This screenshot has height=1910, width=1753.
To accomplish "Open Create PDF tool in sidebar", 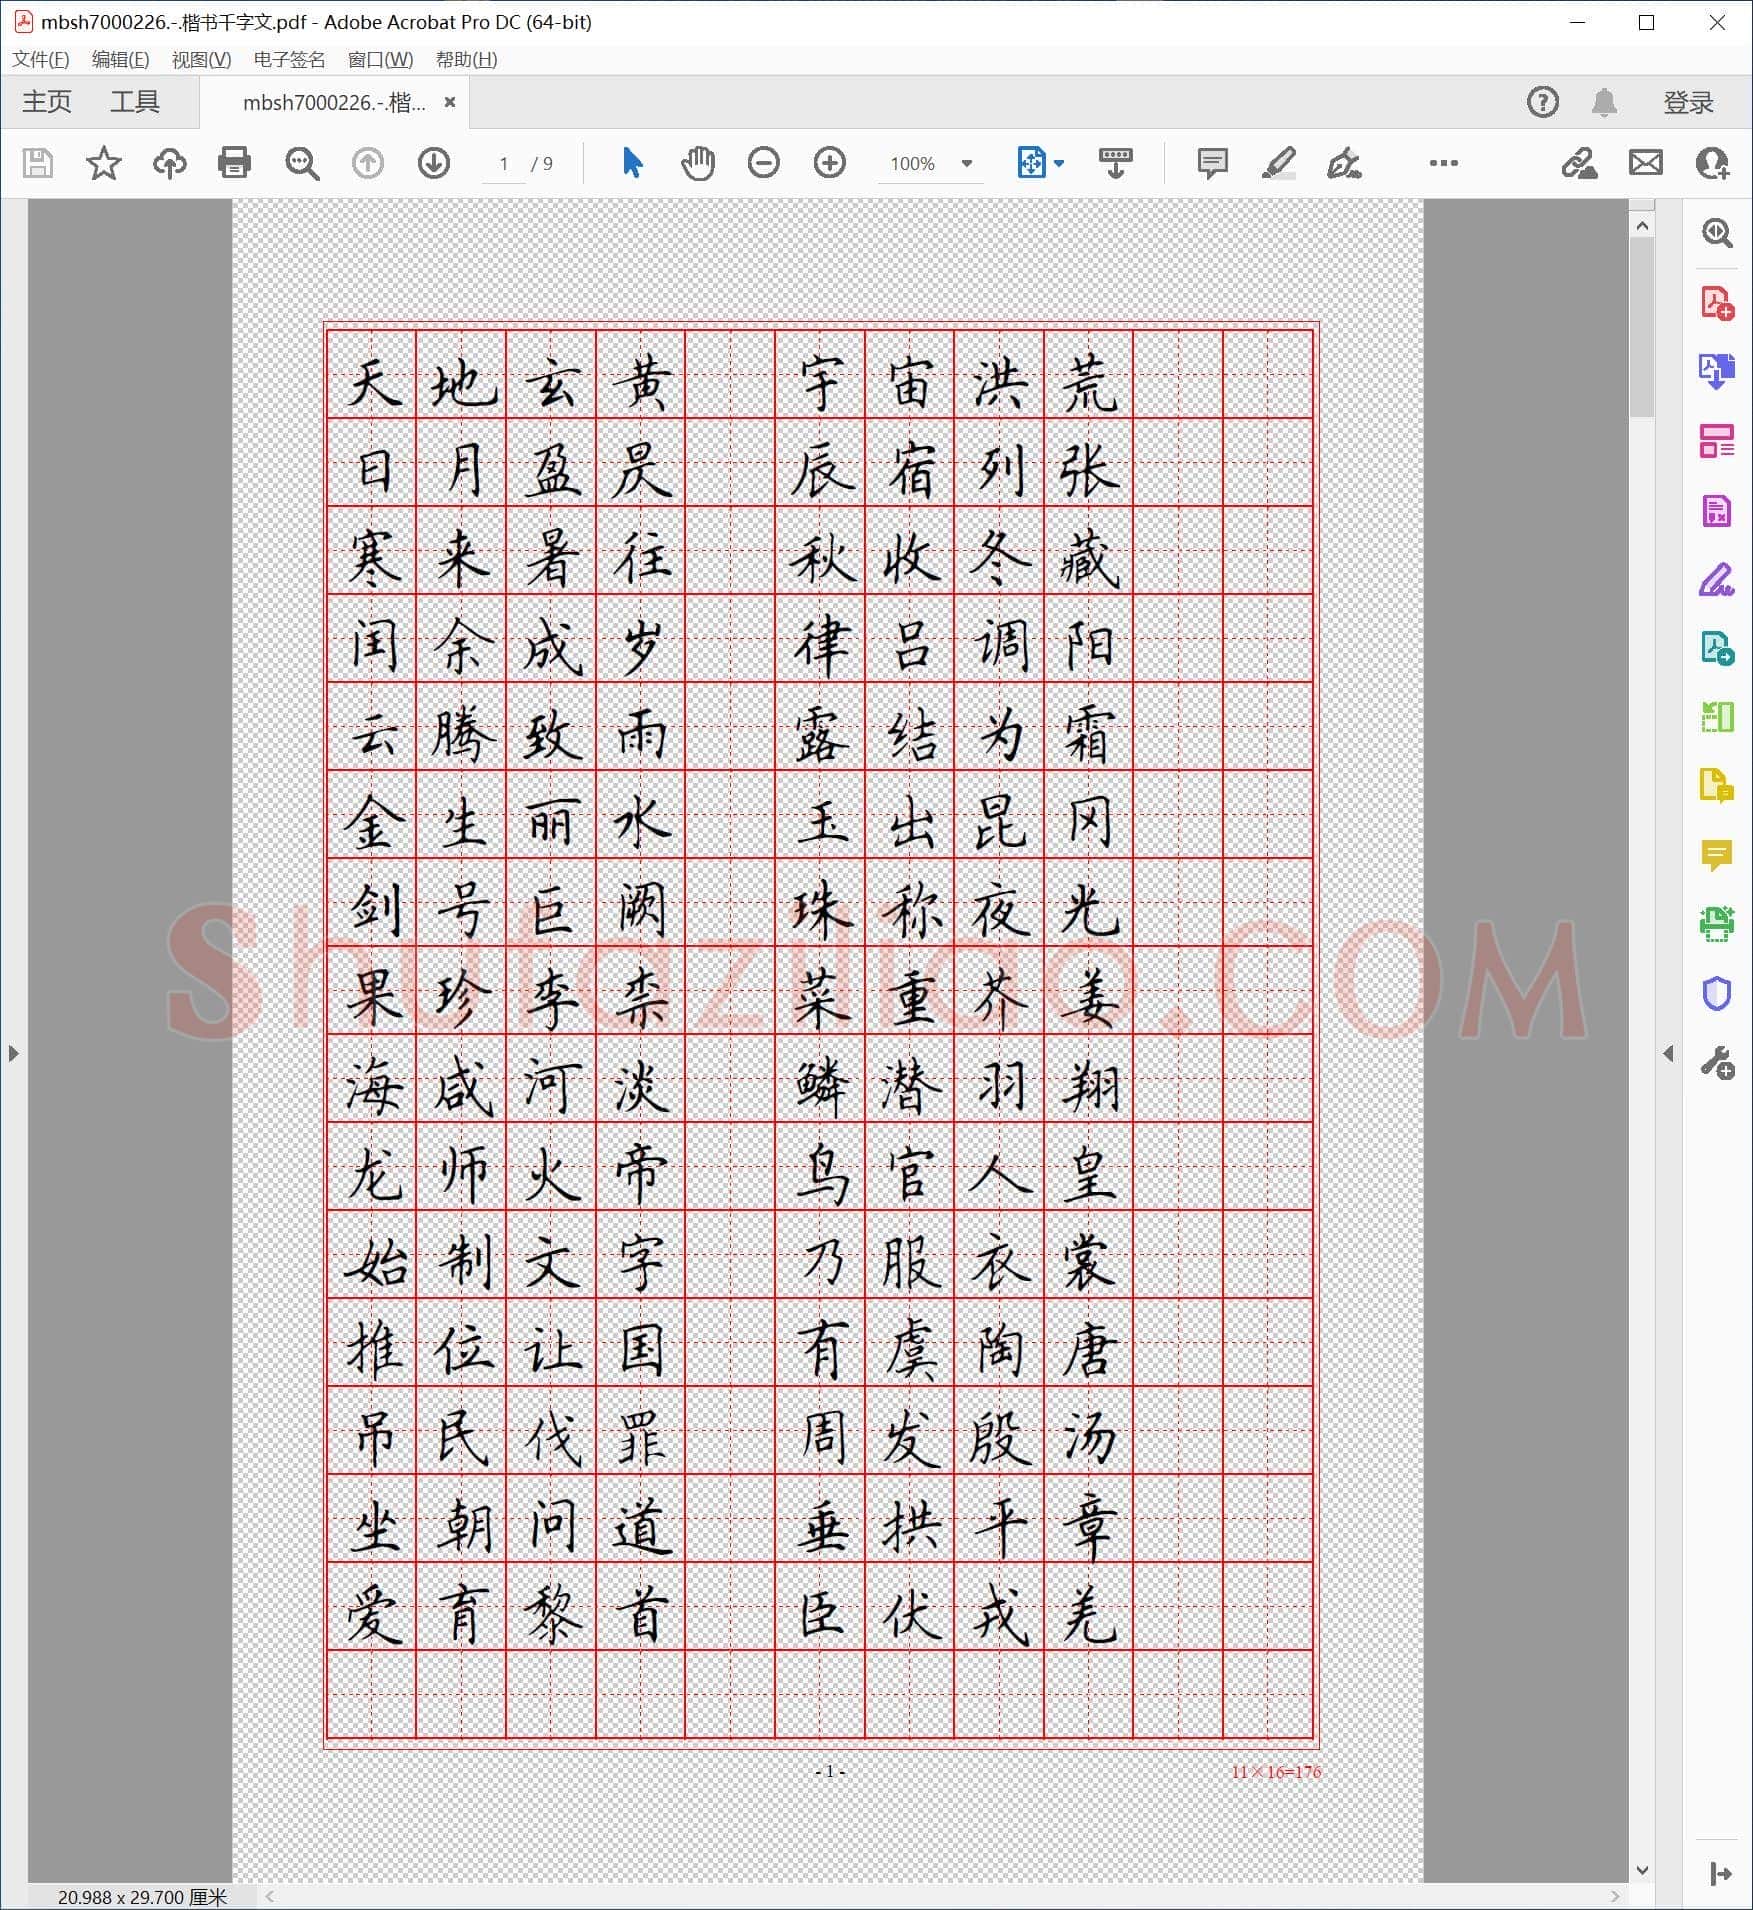I will click(x=1717, y=303).
